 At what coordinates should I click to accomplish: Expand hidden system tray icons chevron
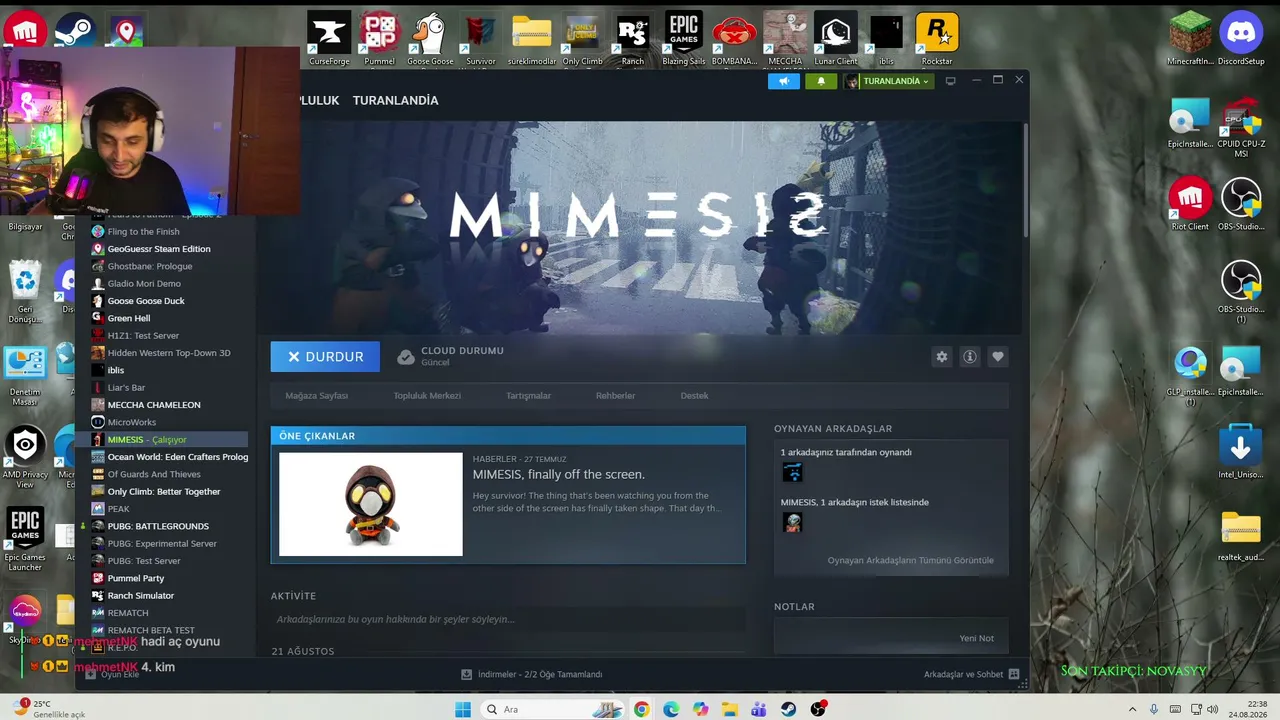[x=1133, y=709]
